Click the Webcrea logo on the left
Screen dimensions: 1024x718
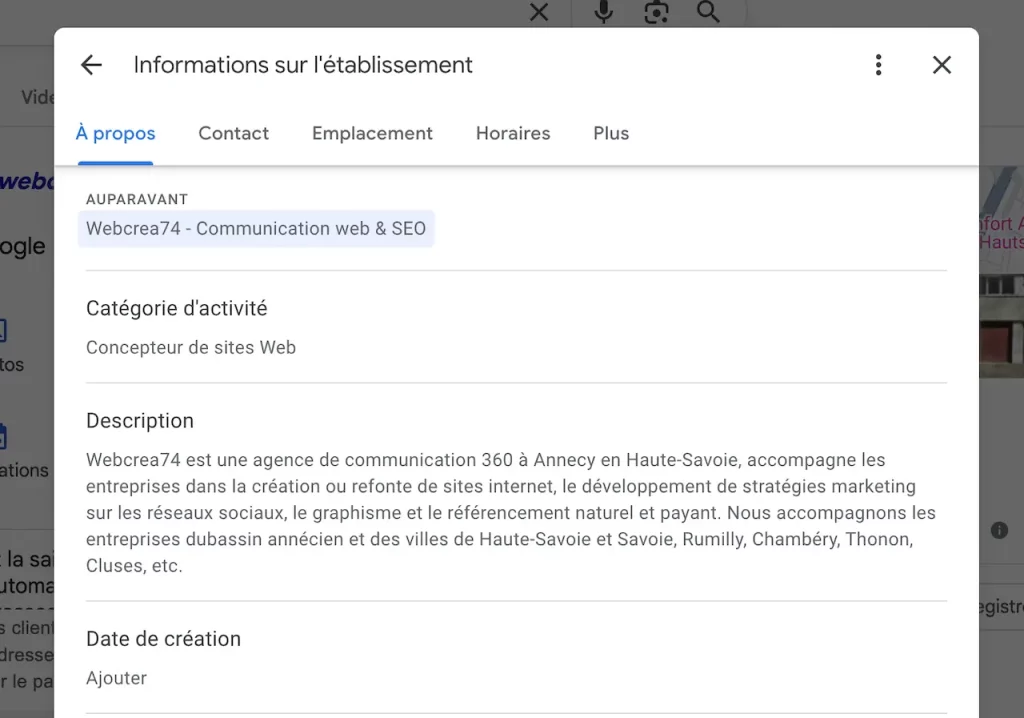click(x=27, y=182)
